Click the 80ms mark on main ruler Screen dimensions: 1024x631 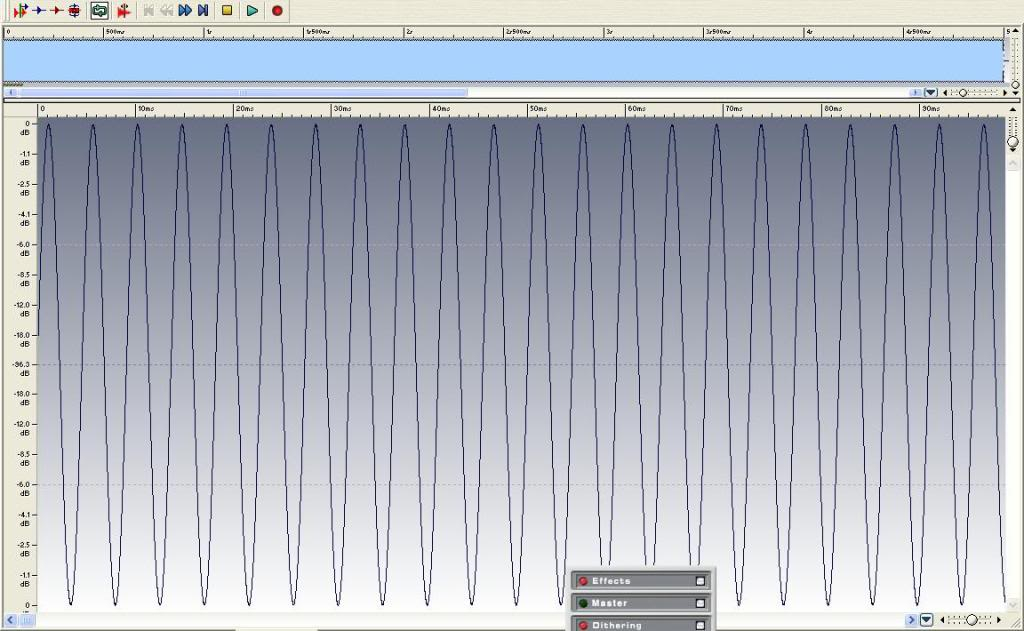(833, 108)
